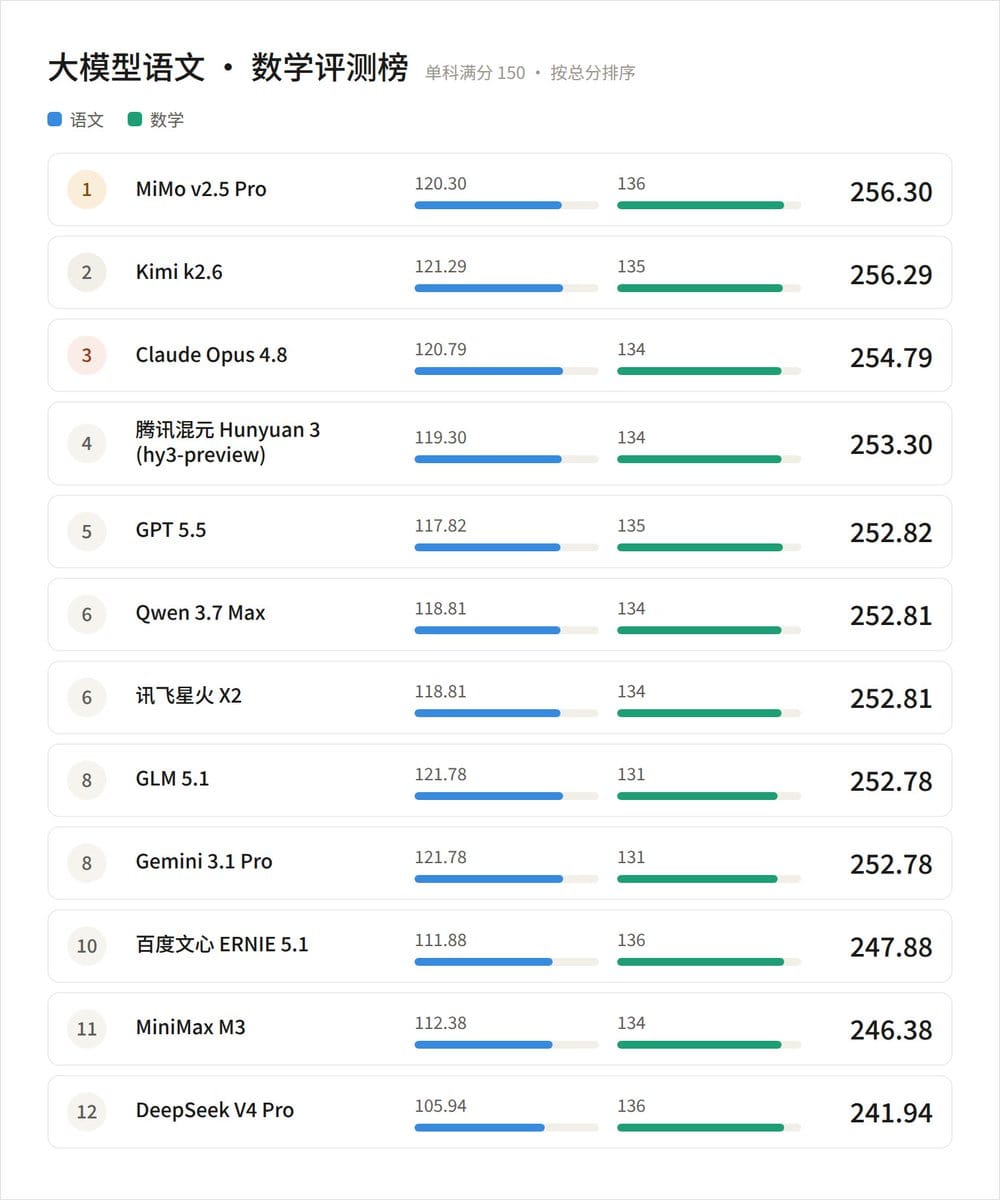Click the Gemini 3.1 Pro model name
Viewport: 1000px width, 1200px height.
(x=204, y=862)
